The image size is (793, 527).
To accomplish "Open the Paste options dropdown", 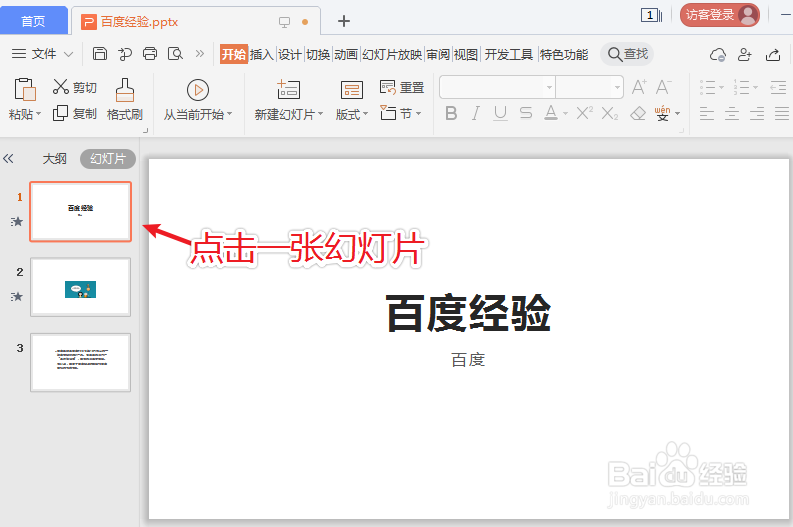I will pyautogui.click(x=38, y=114).
